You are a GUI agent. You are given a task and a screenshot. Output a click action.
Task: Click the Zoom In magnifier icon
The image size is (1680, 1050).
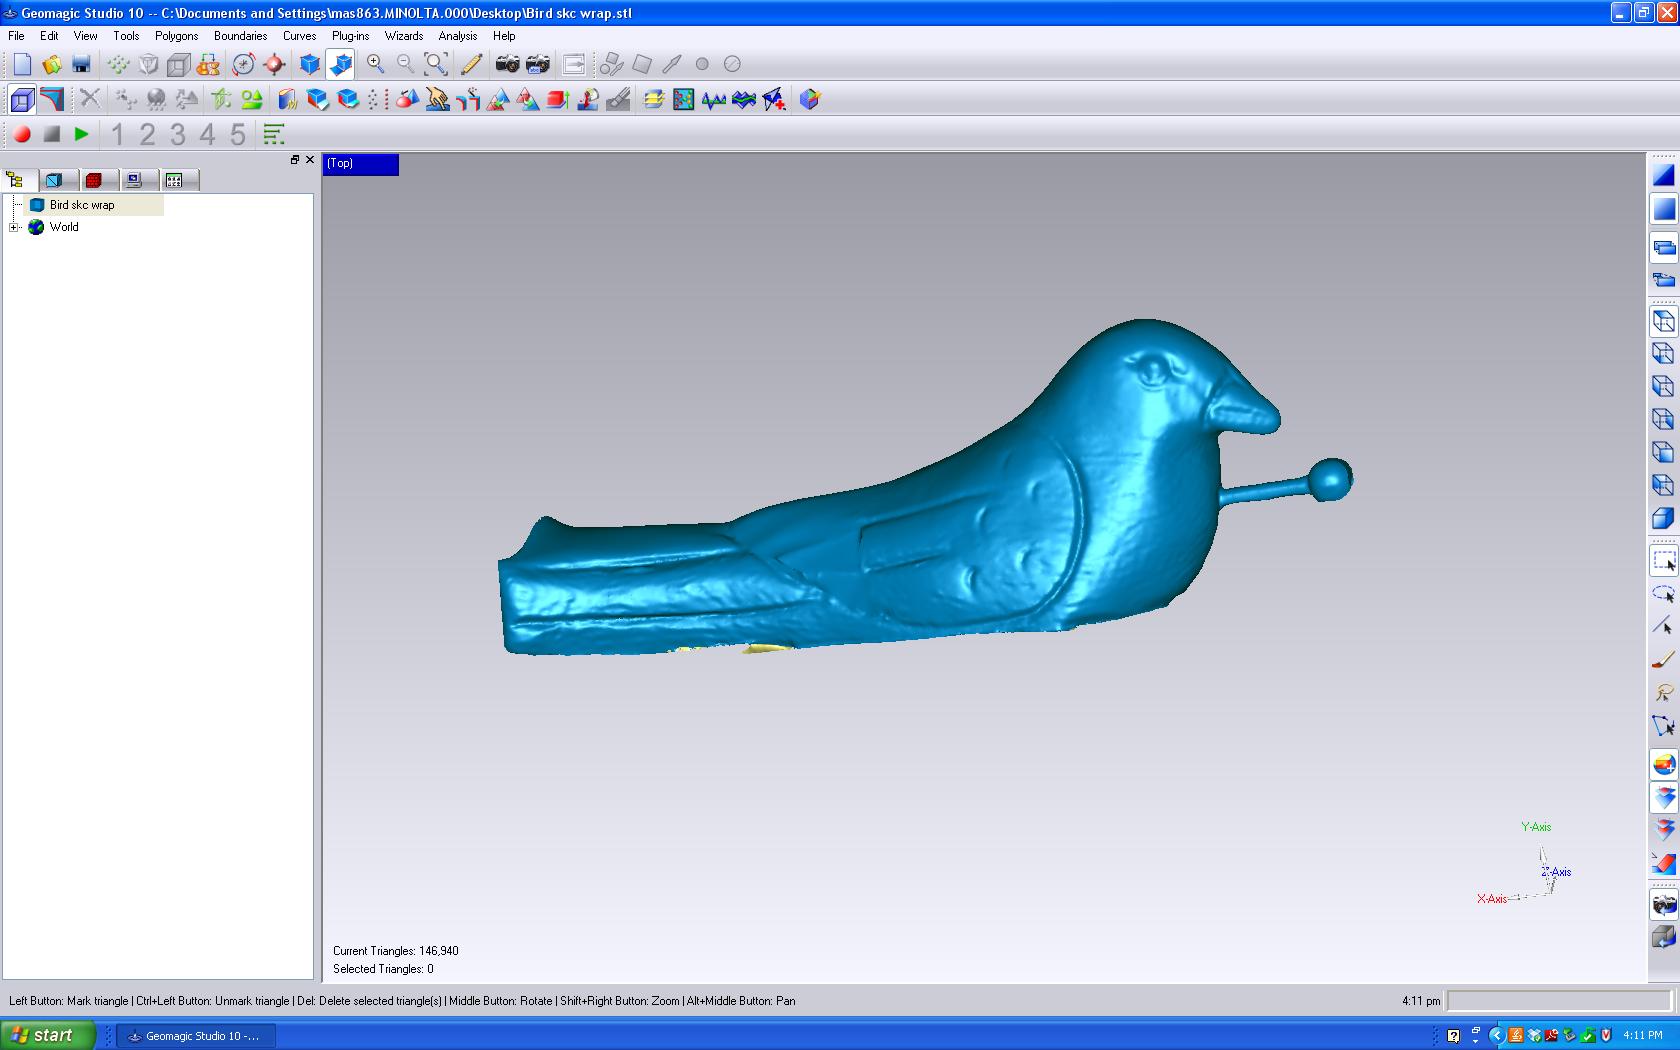376,64
